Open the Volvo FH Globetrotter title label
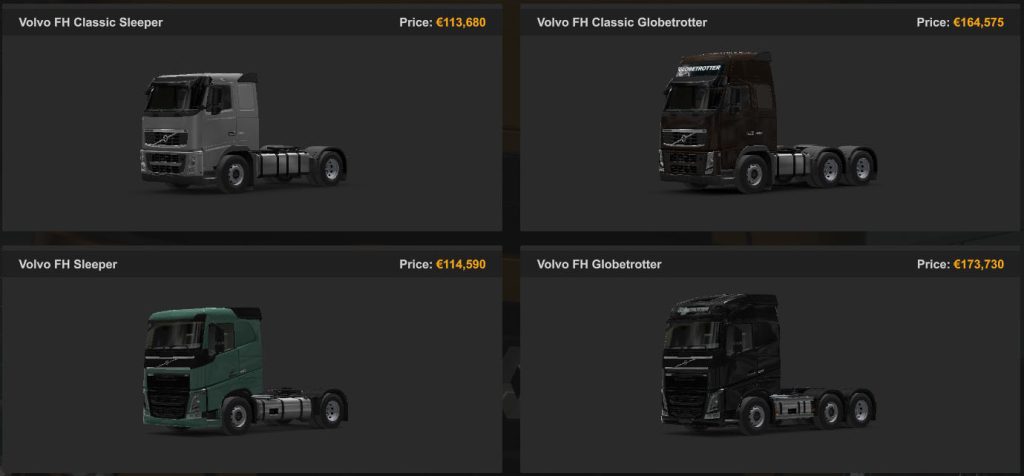The width and height of the screenshot is (1024, 476). click(x=599, y=264)
